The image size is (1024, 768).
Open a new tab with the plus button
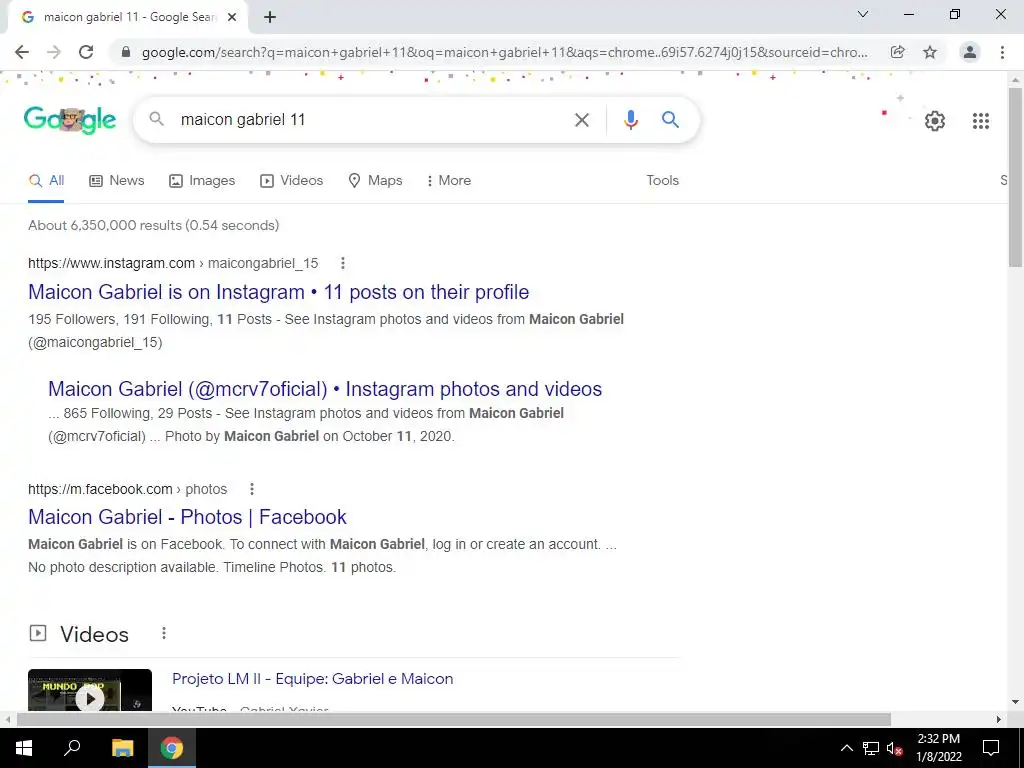click(270, 18)
